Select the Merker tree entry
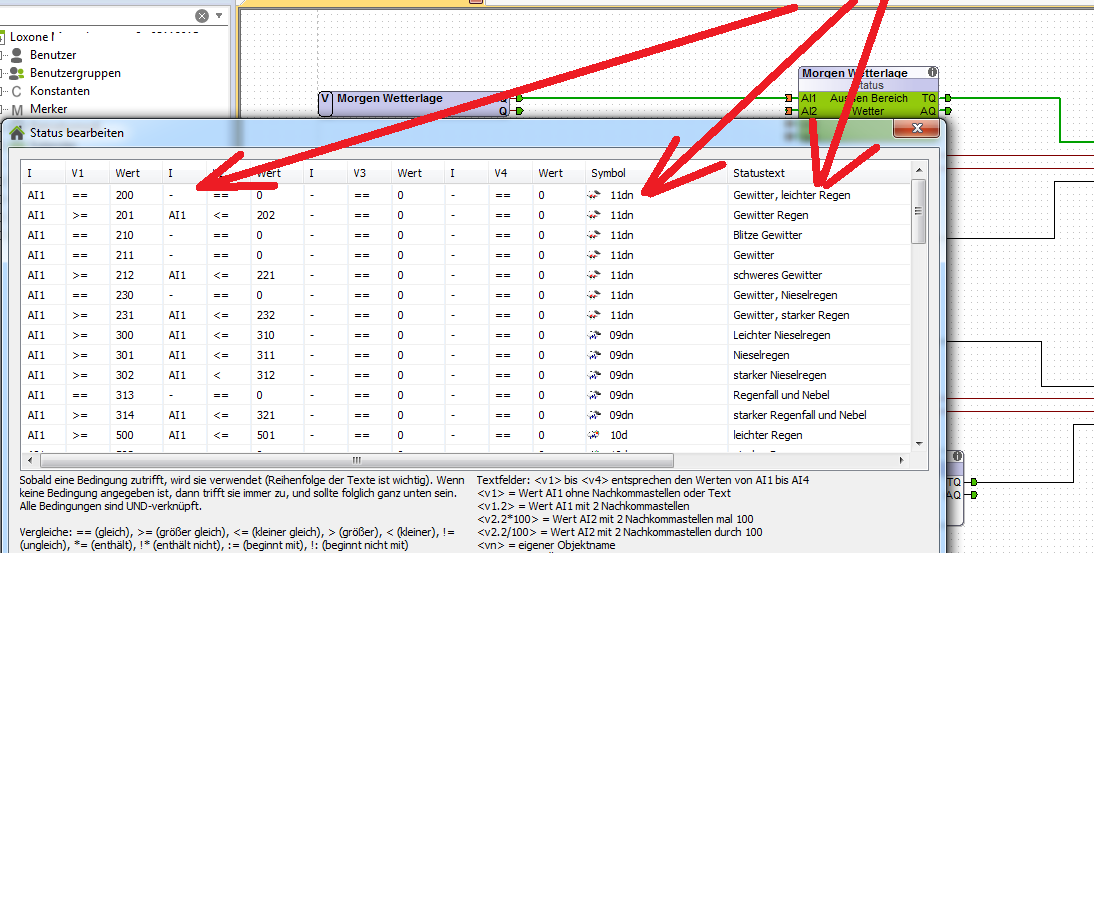The height and width of the screenshot is (912, 1094). pos(49,110)
